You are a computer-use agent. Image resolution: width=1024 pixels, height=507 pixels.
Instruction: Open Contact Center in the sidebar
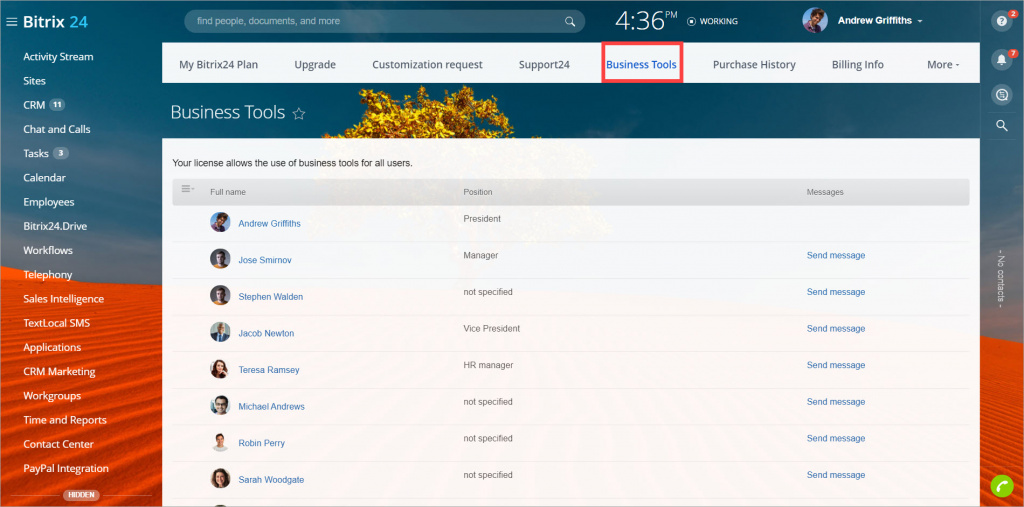[x=58, y=444]
